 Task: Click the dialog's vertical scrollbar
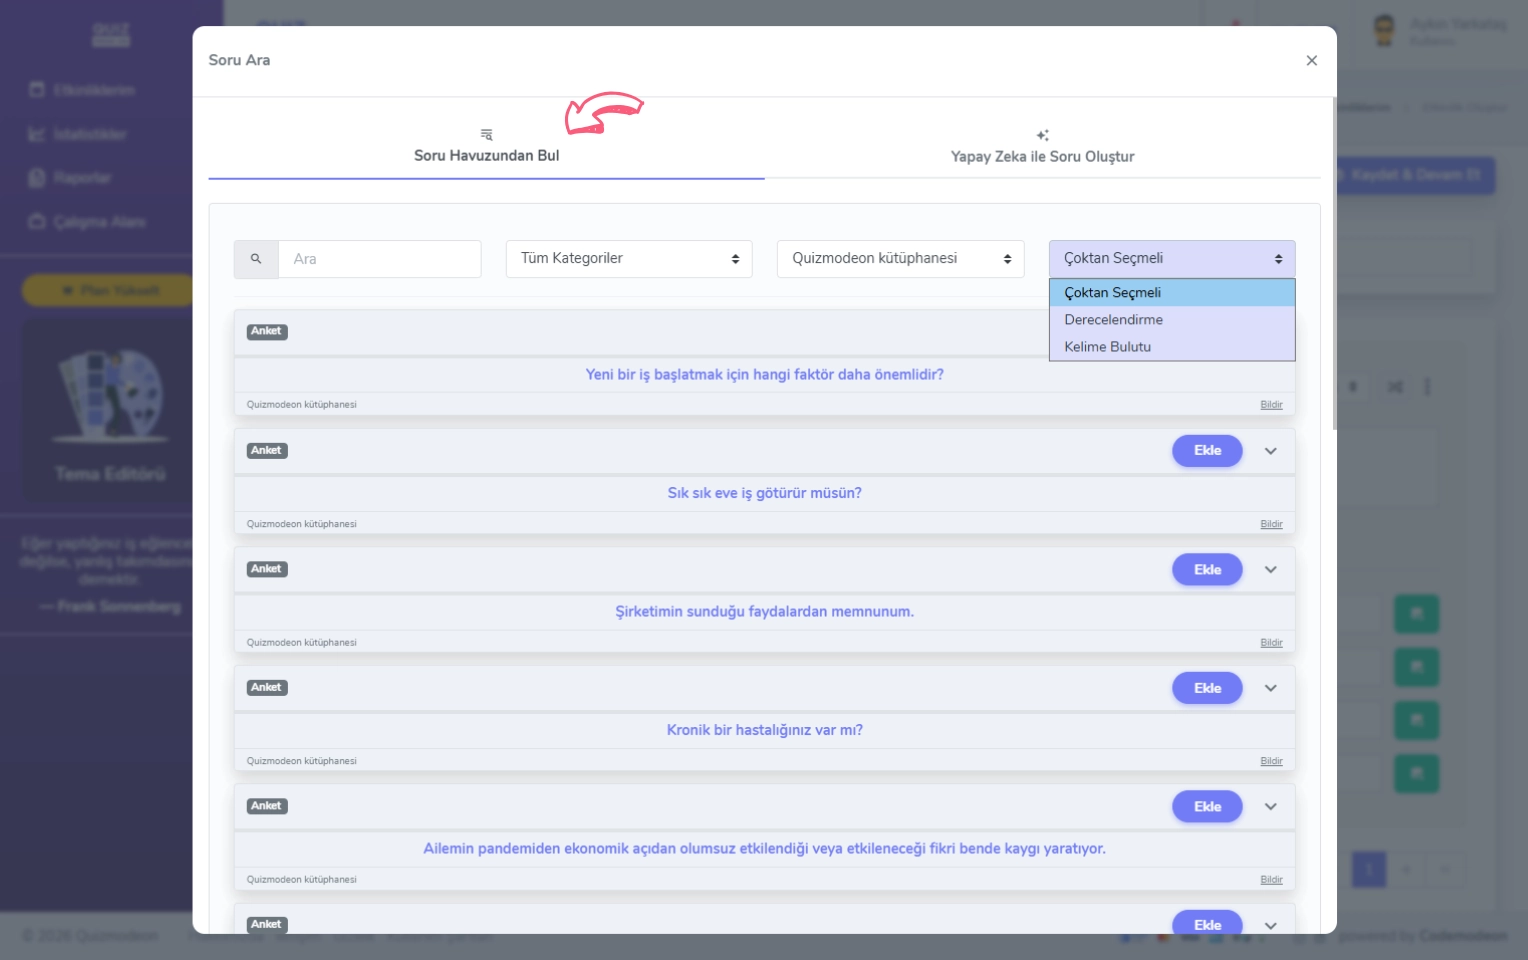tap(1334, 264)
